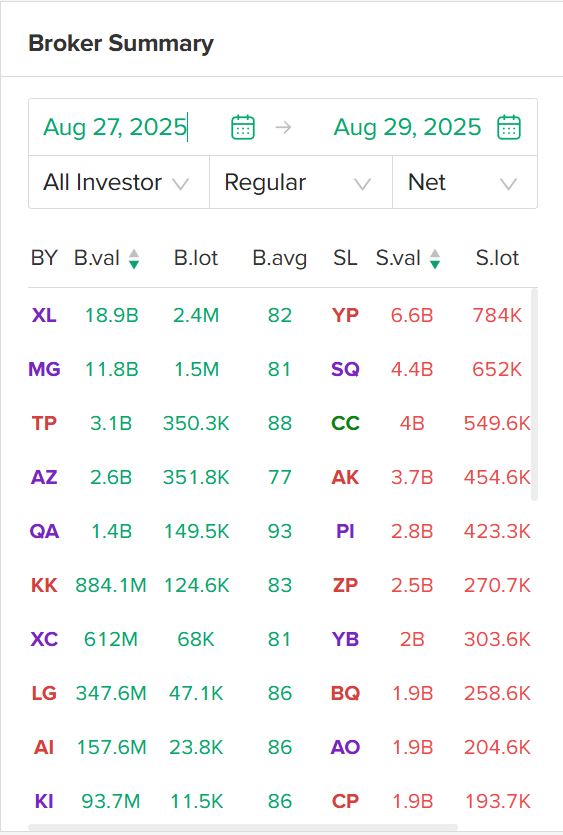Click the S.lot column header
The height and width of the screenshot is (835, 563).
pos(497,258)
